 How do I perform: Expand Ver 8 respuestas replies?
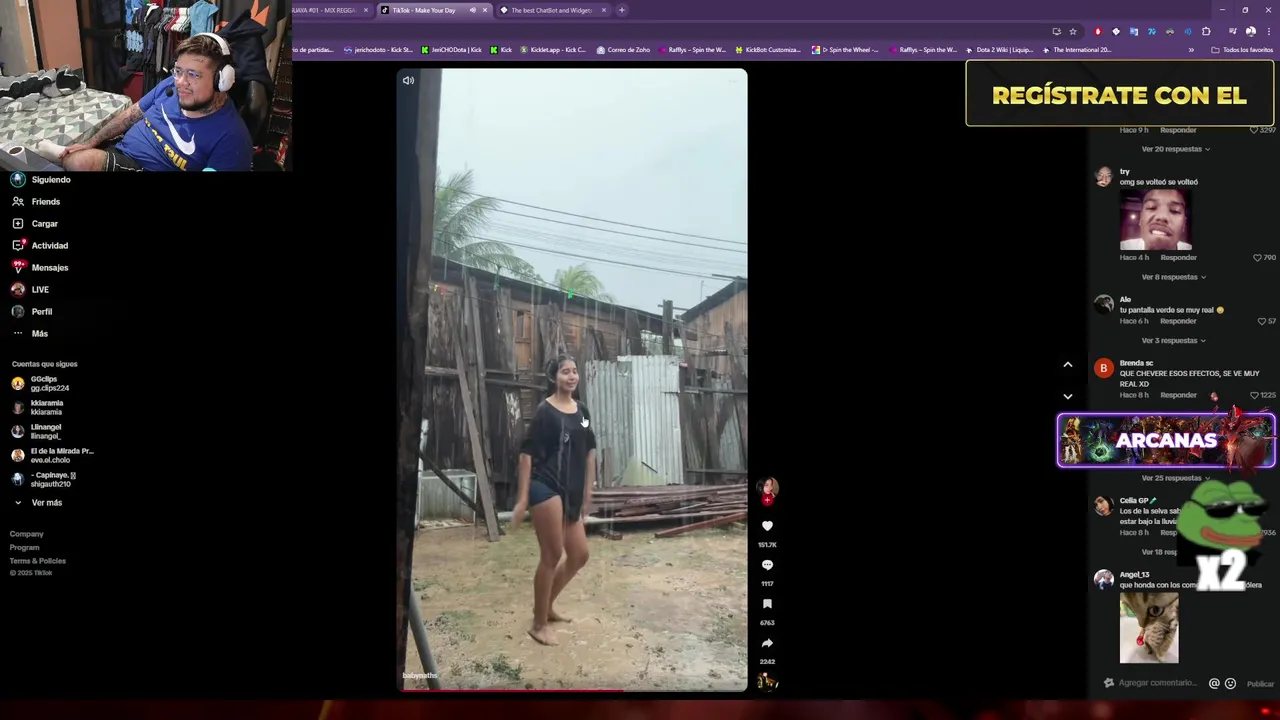pos(1174,277)
